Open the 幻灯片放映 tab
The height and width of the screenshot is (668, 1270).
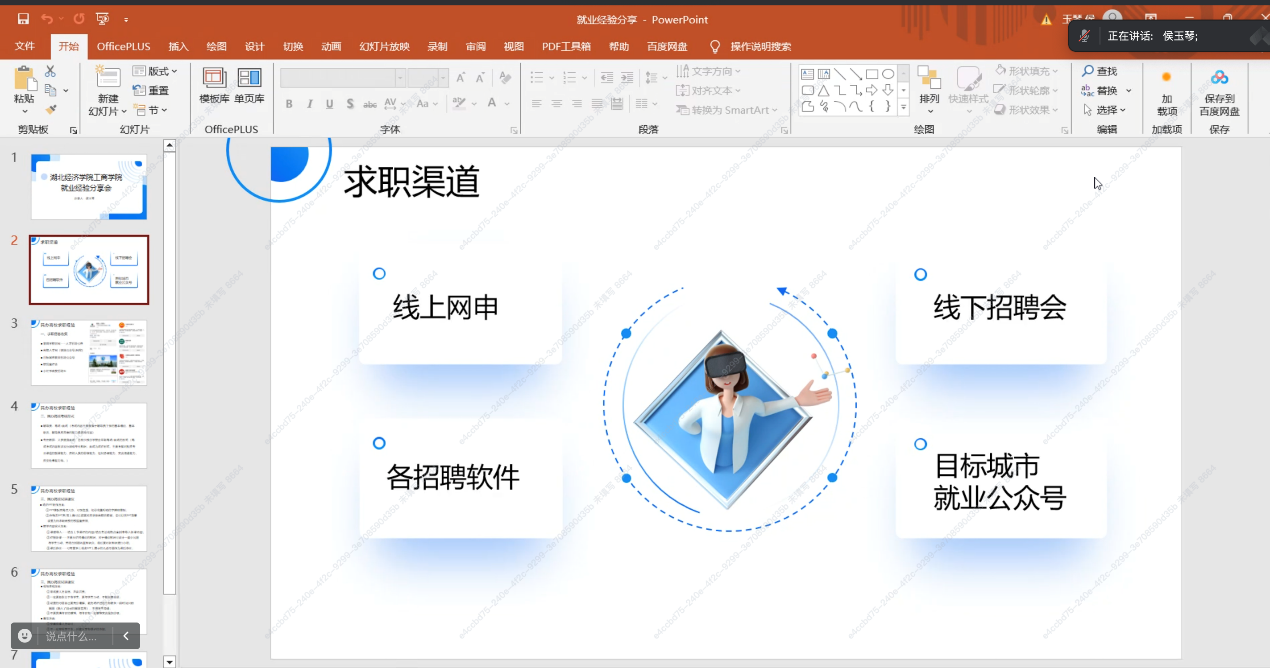tap(384, 46)
